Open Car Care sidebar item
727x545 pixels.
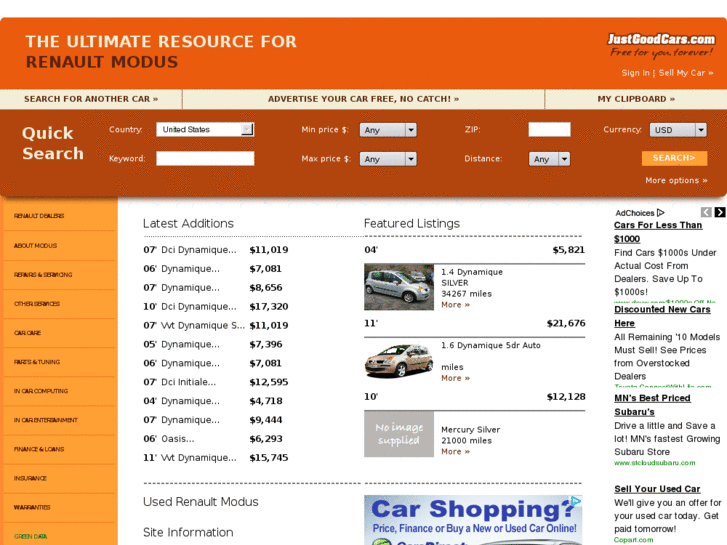pyautogui.click(x=27, y=333)
